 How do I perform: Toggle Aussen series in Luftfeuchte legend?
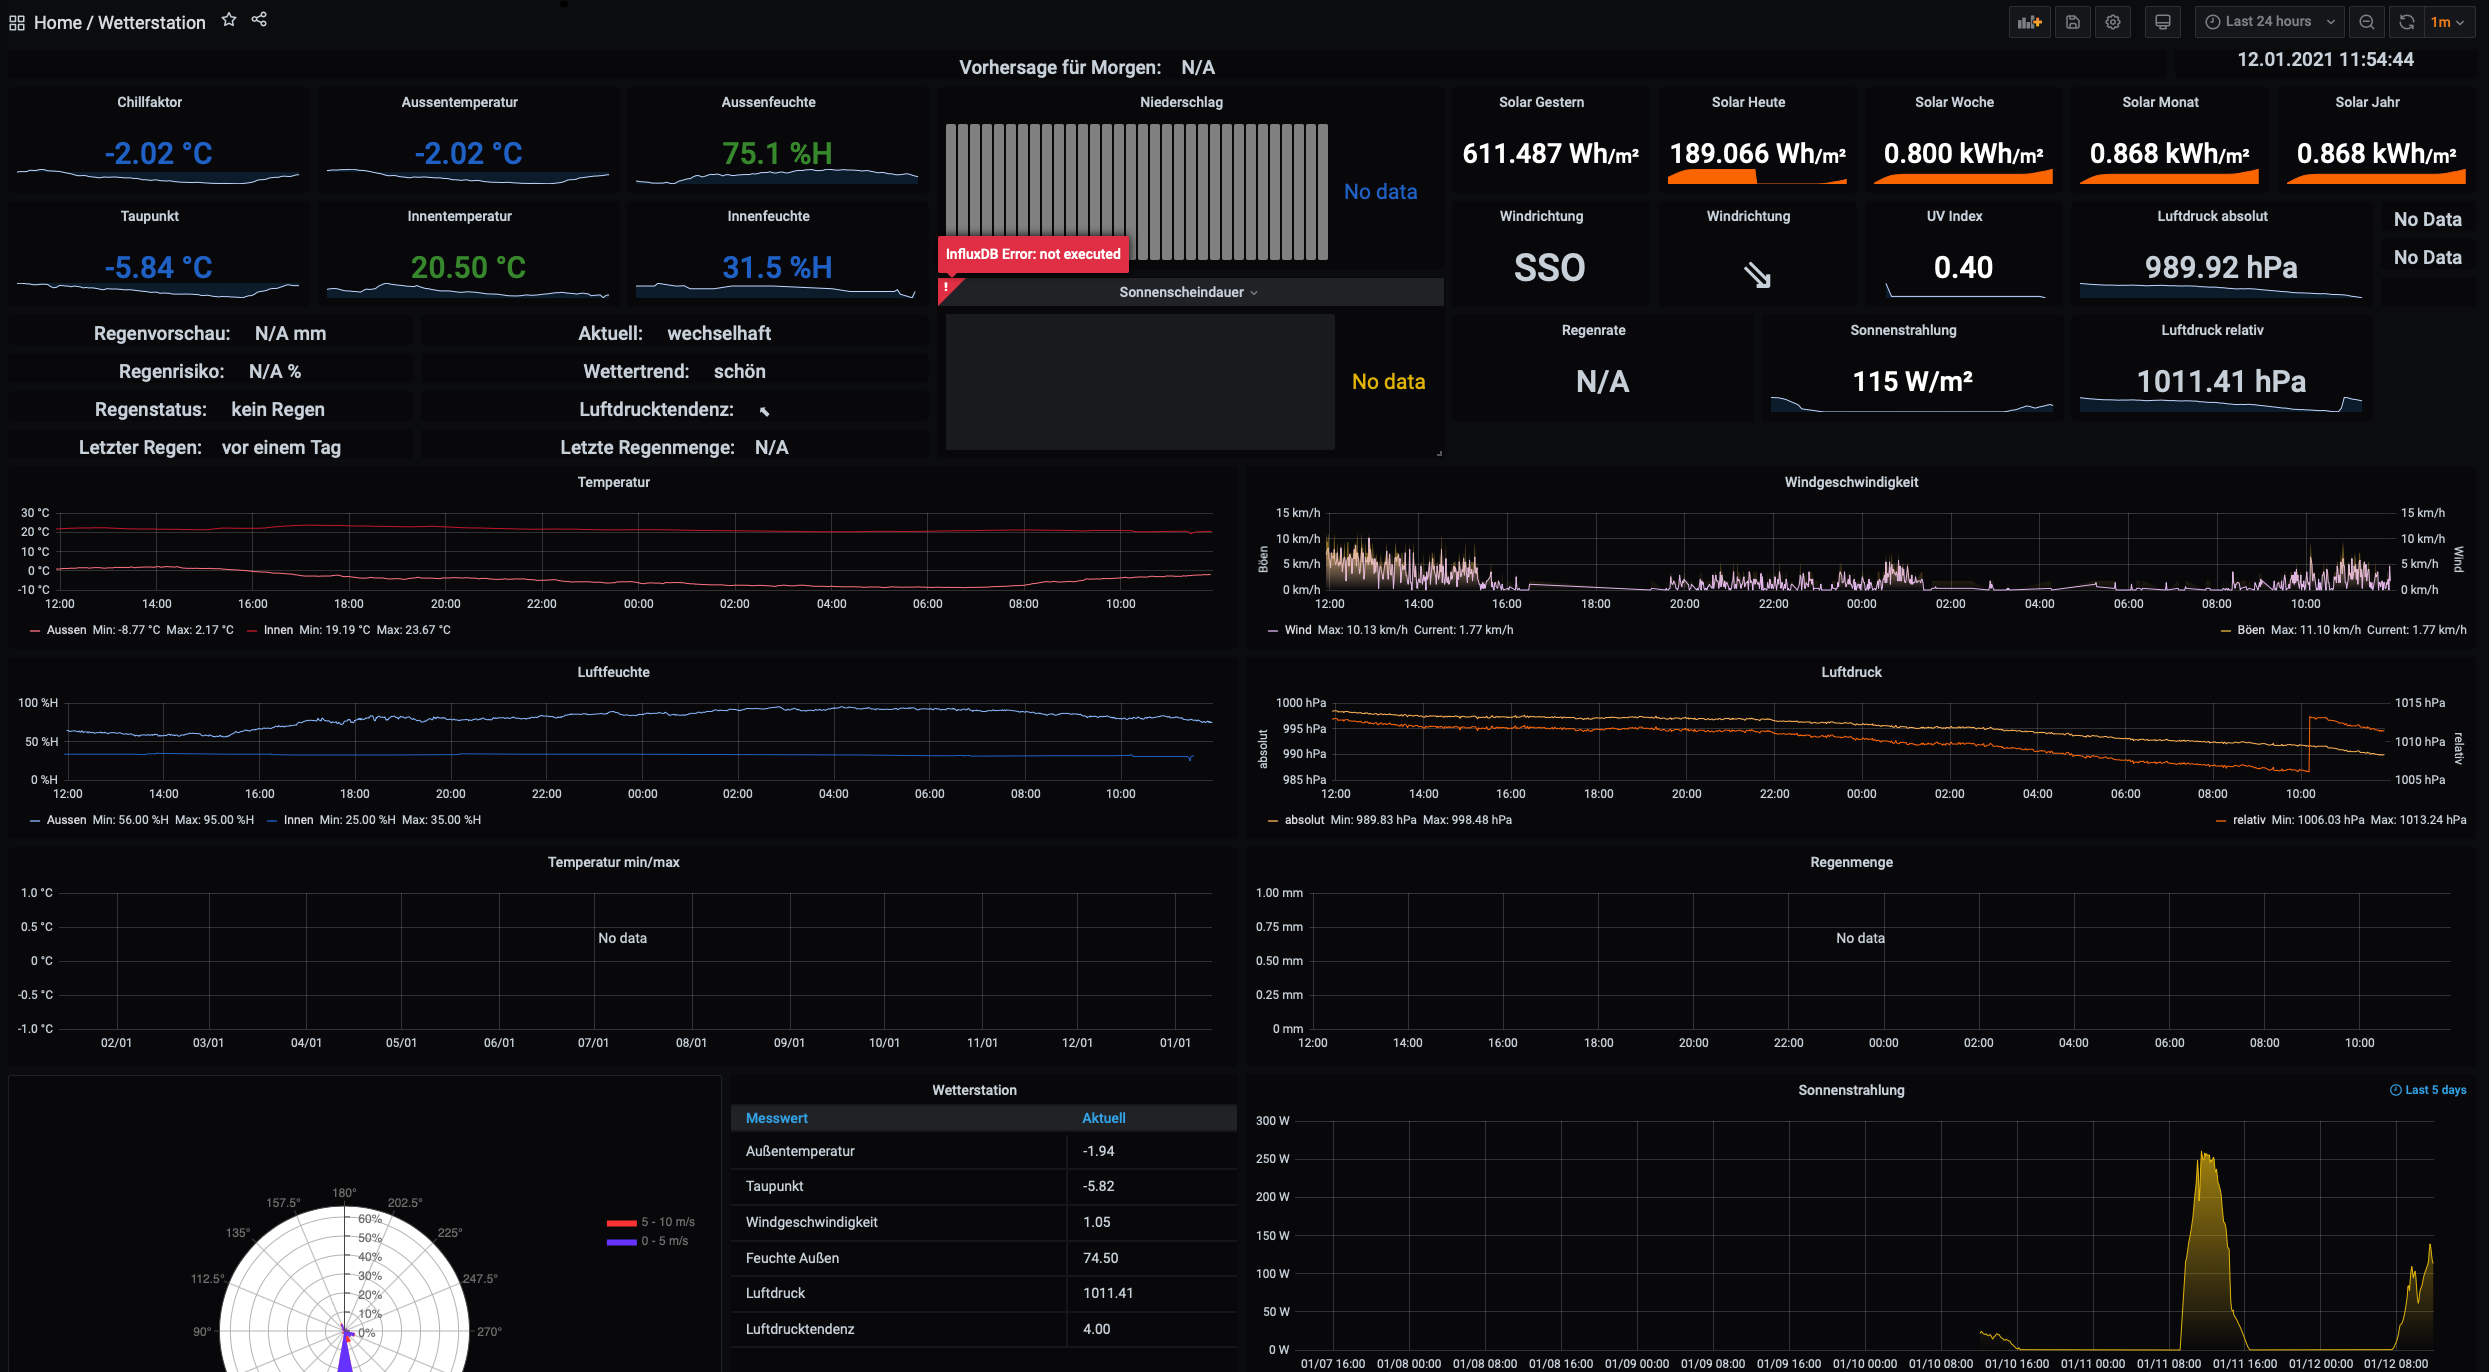coord(66,820)
